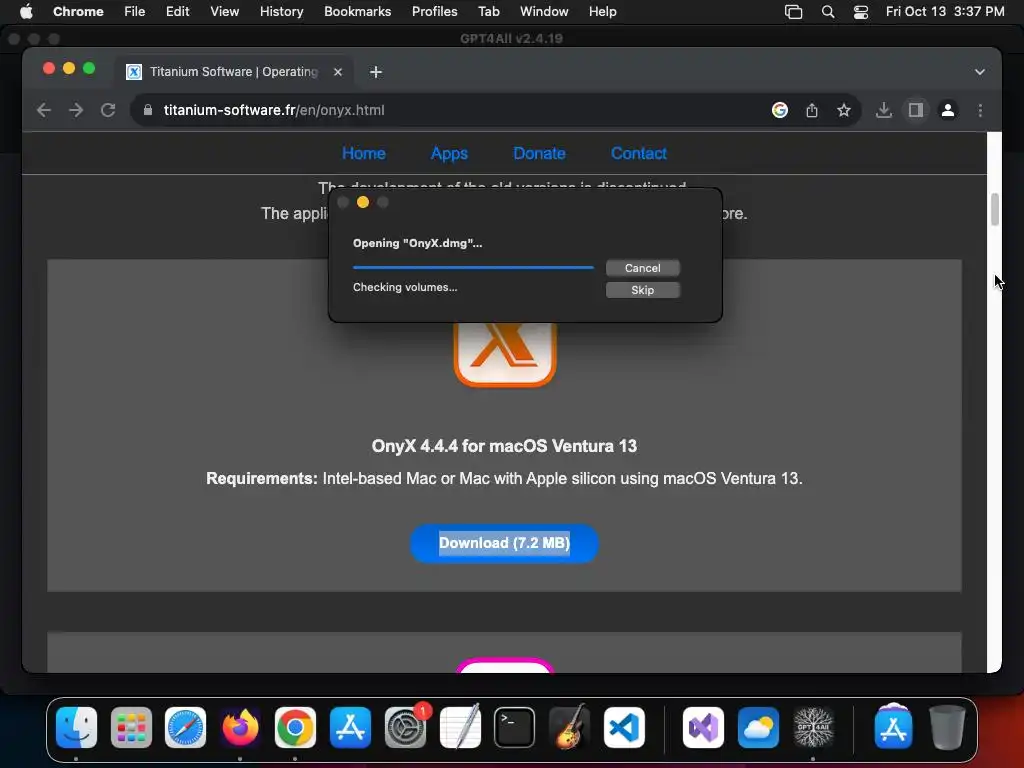Open a new Chrome tab
1024x768 pixels.
point(376,72)
